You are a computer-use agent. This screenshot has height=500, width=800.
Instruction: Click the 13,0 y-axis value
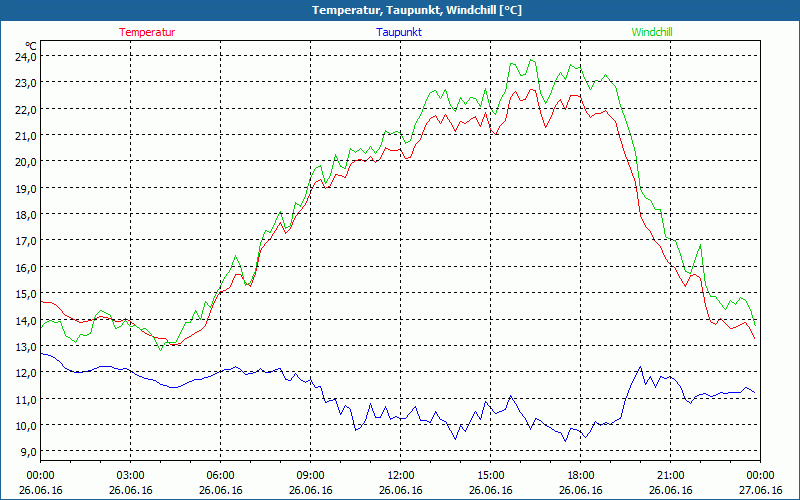coord(26,346)
